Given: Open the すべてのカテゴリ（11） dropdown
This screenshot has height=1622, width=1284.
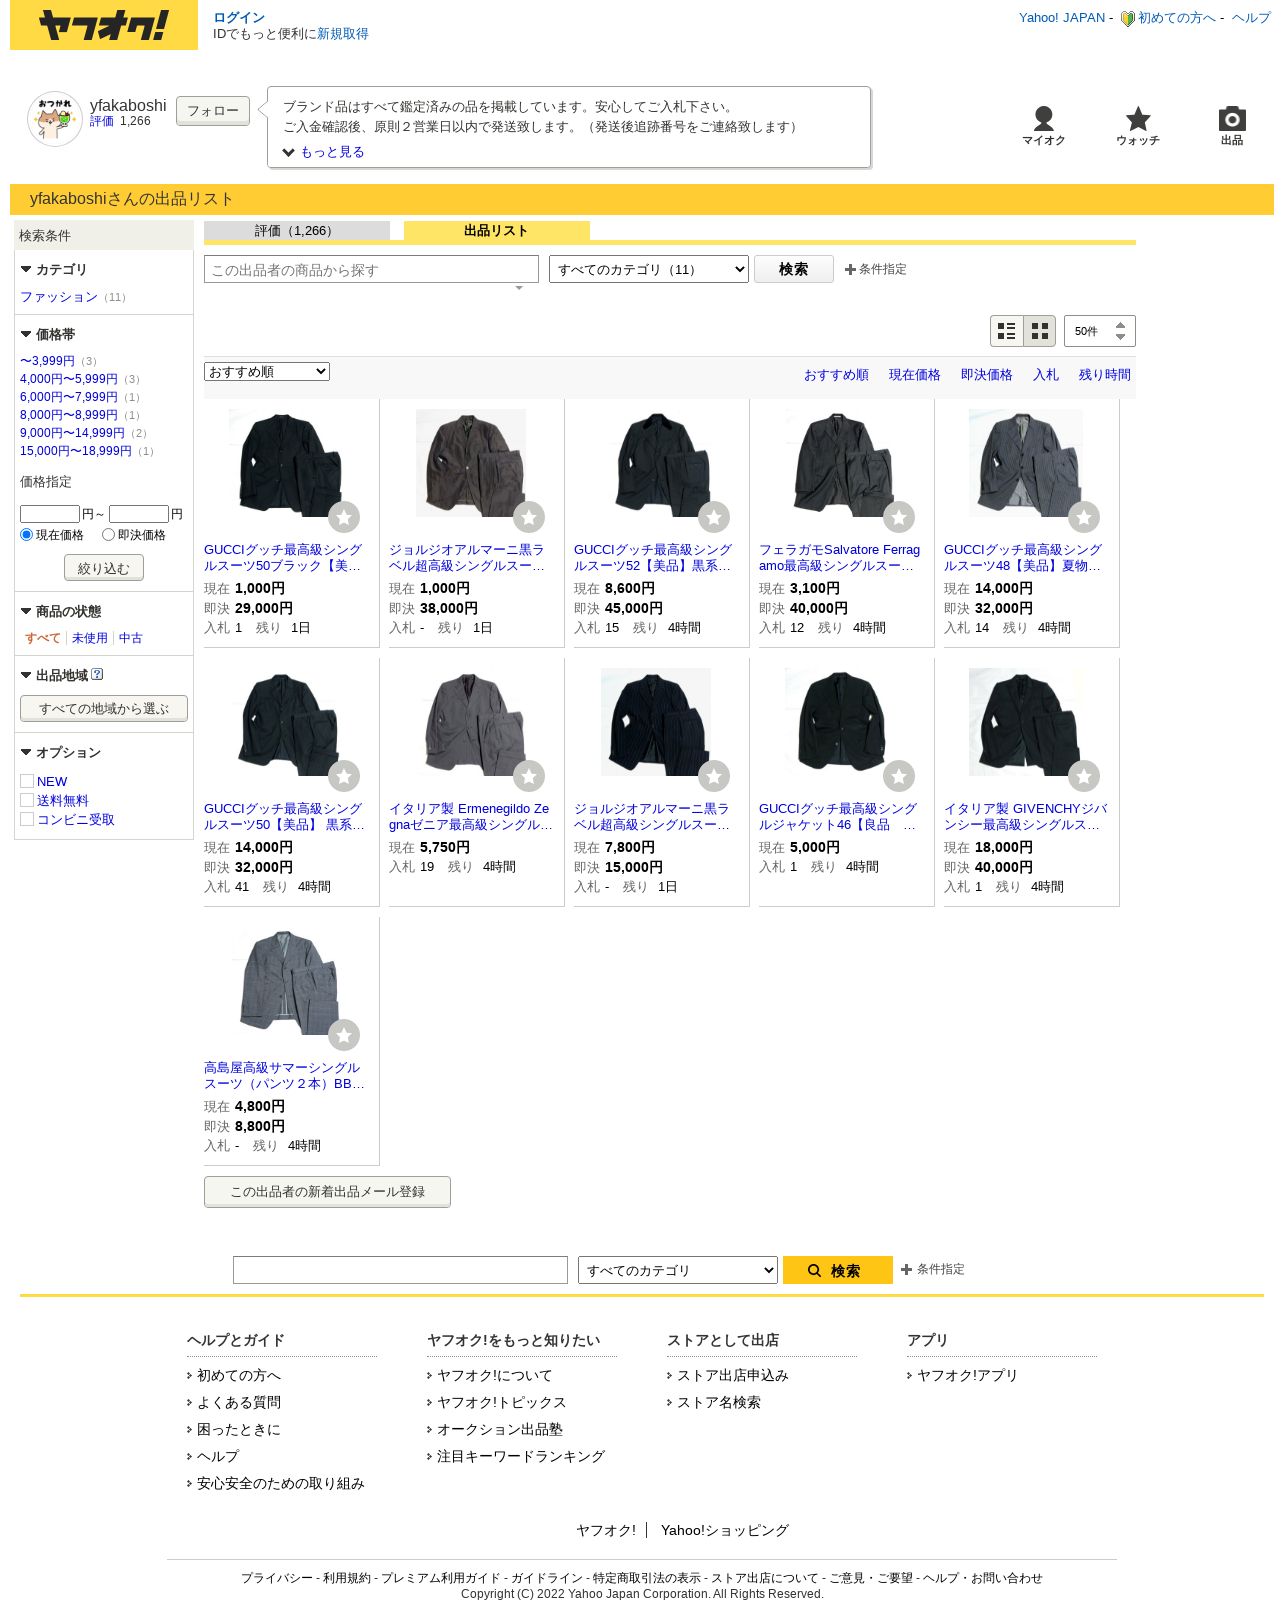Looking at the screenshot, I should pyautogui.click(x=649, y=269).
